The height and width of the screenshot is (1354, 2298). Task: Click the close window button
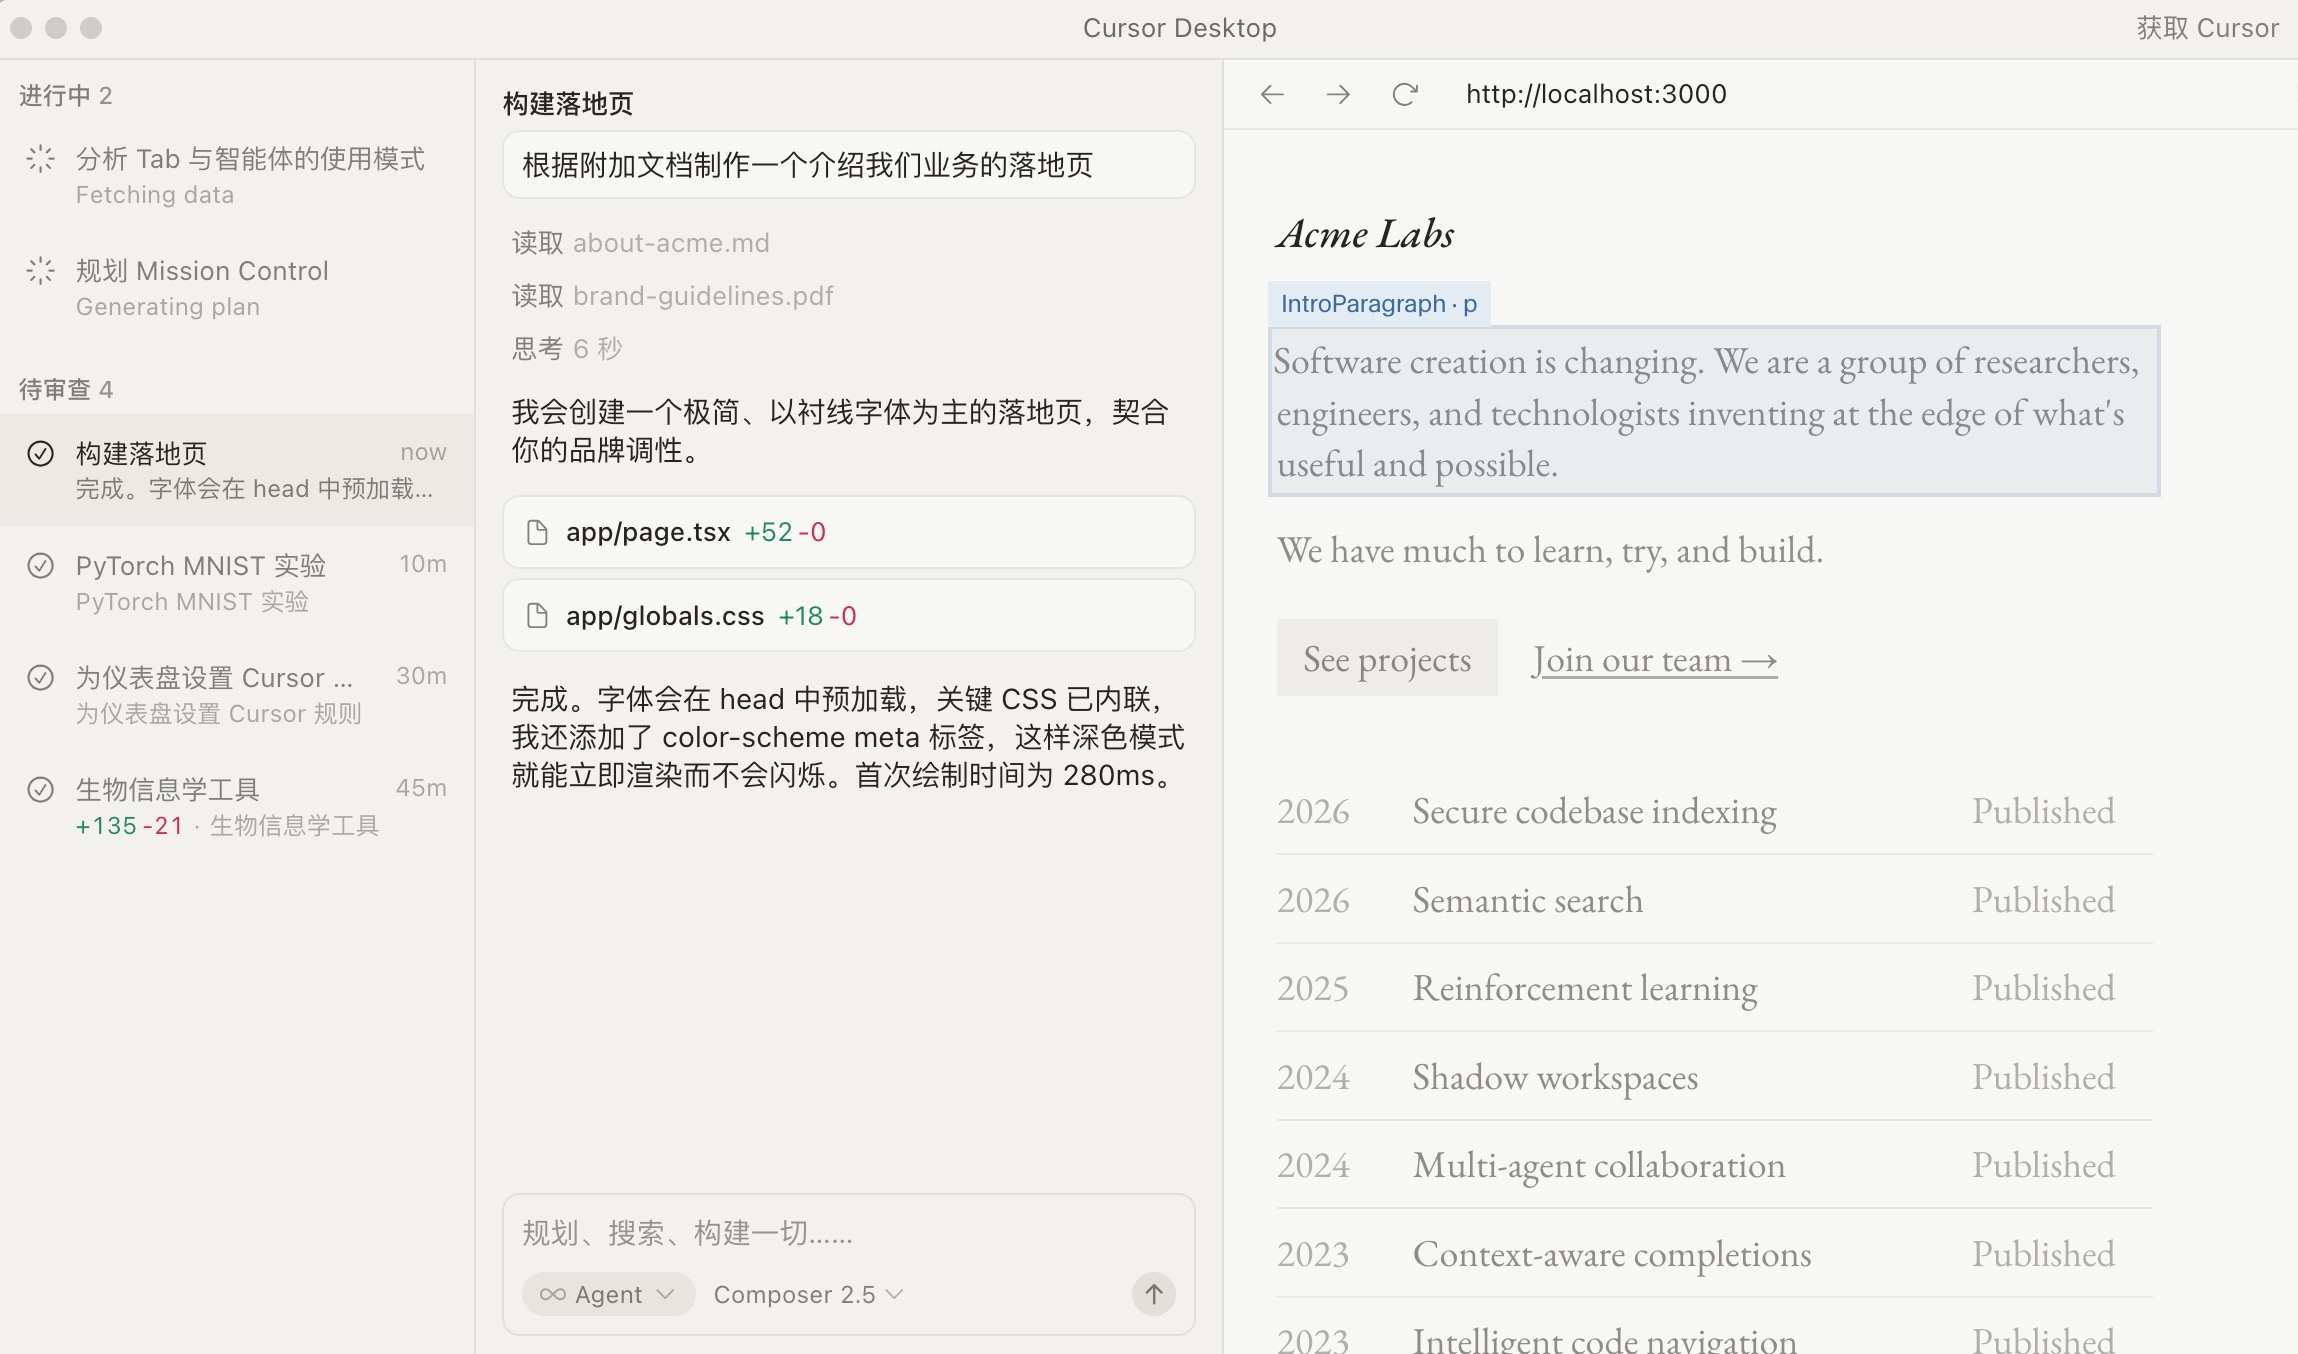(x=22, y=28)
